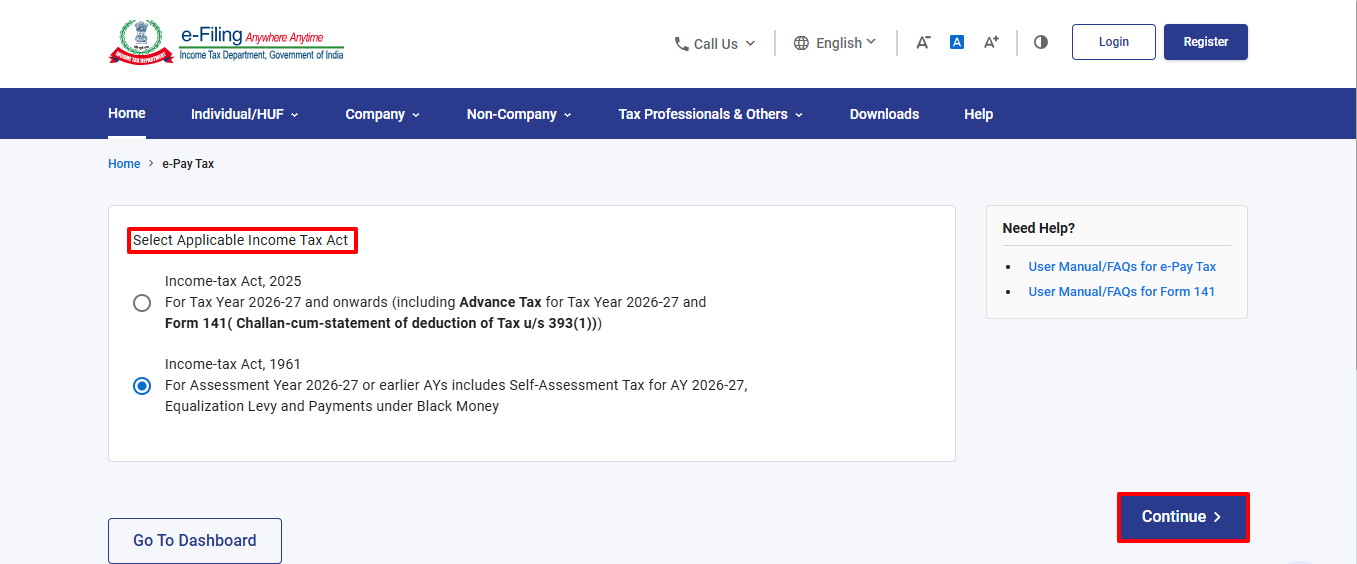The image size is (1357, 564).
Task: Click the Login button
Action: (1114, 42)
